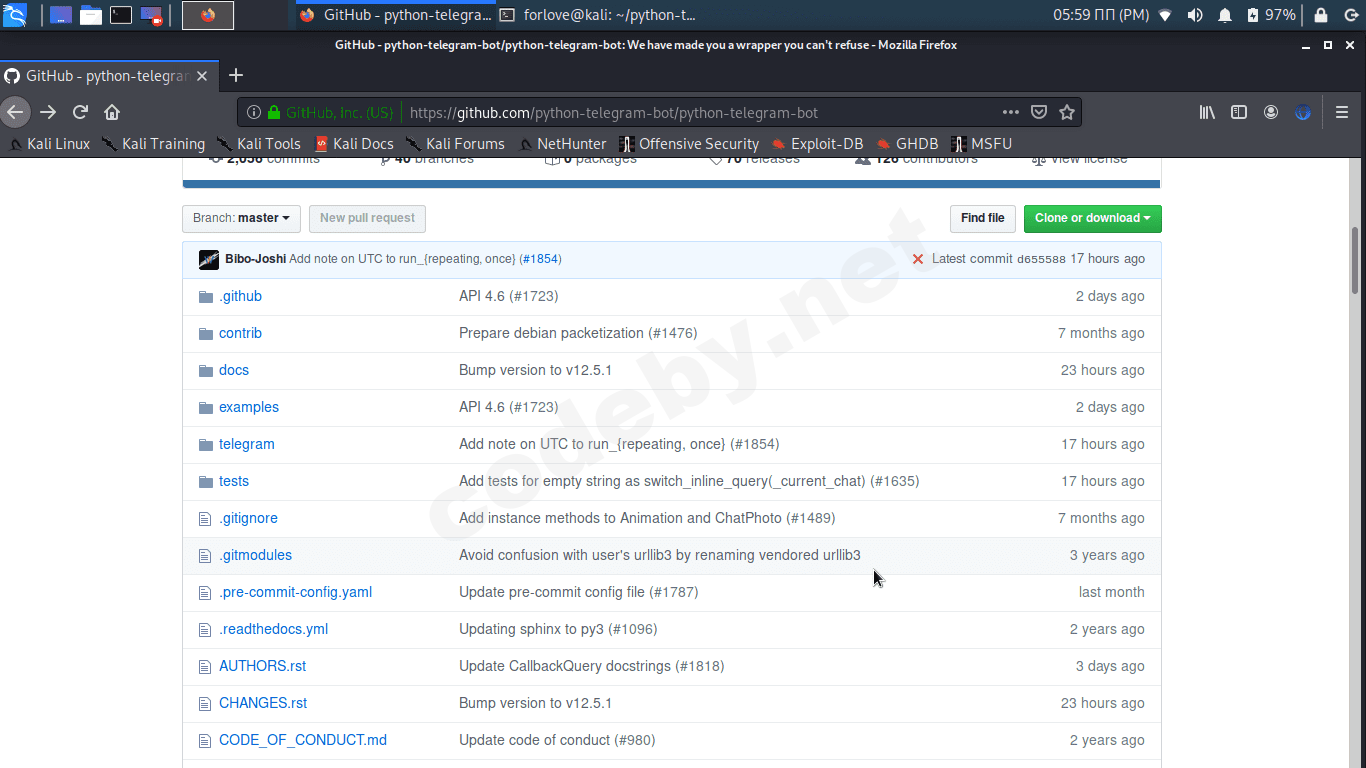This screenshot has height=768, width=1366.
Task: Click the panel clock showing 05:59
Action: click(1101, 15)
